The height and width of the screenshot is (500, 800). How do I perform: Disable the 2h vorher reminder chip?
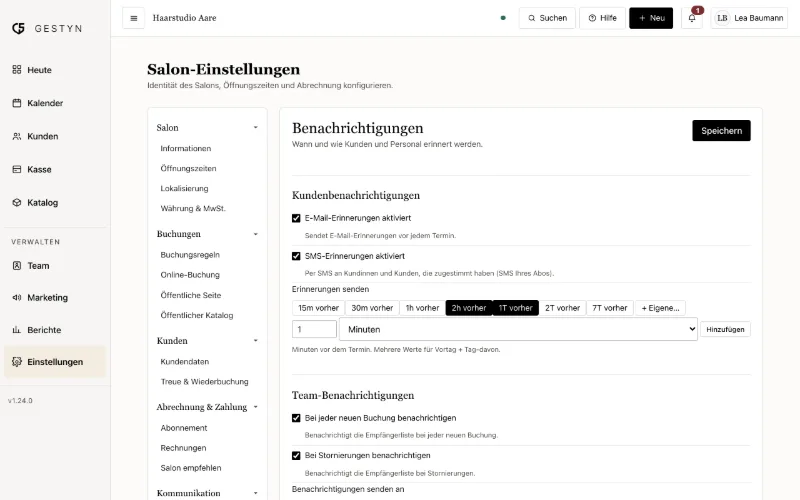[468, 308]
